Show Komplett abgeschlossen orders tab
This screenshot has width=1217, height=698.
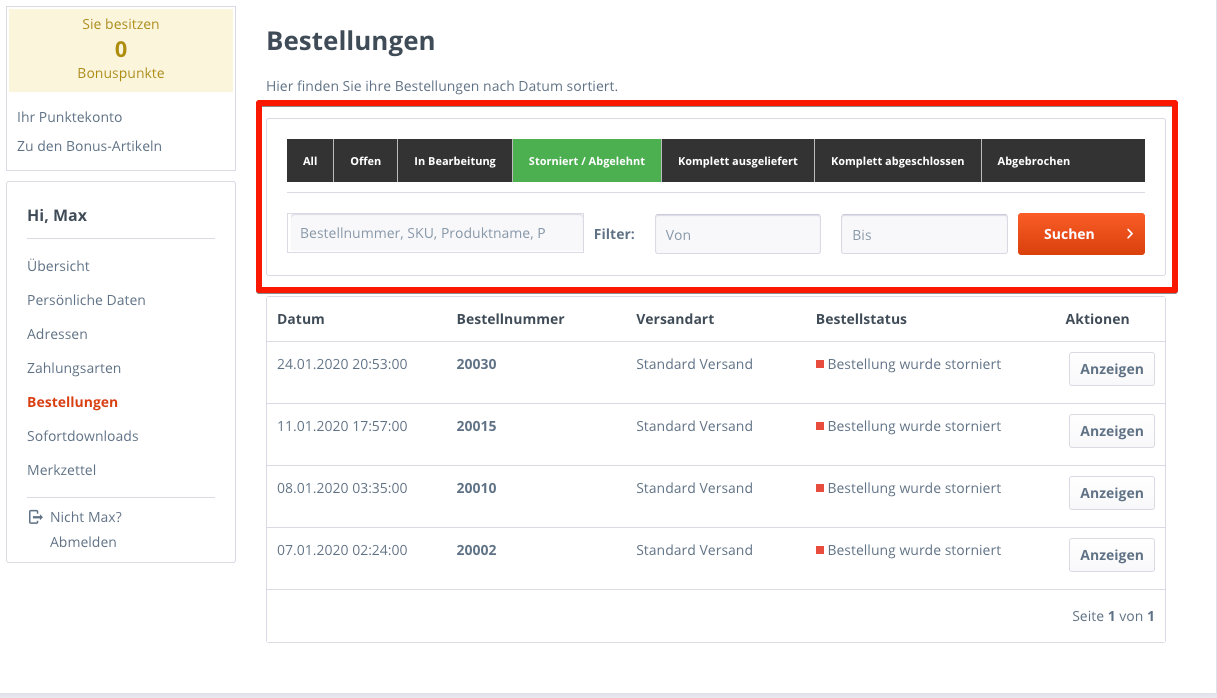(898, 160)
